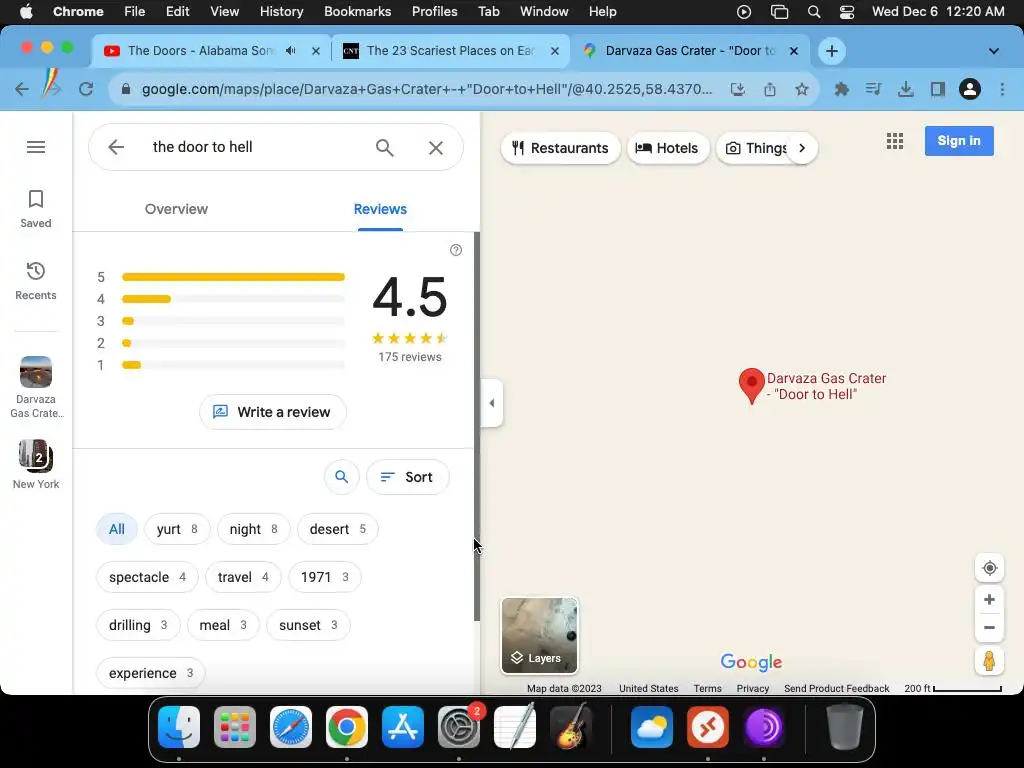Switch to the Overview tab
The image size is (1024, 768).
(176, 209)
